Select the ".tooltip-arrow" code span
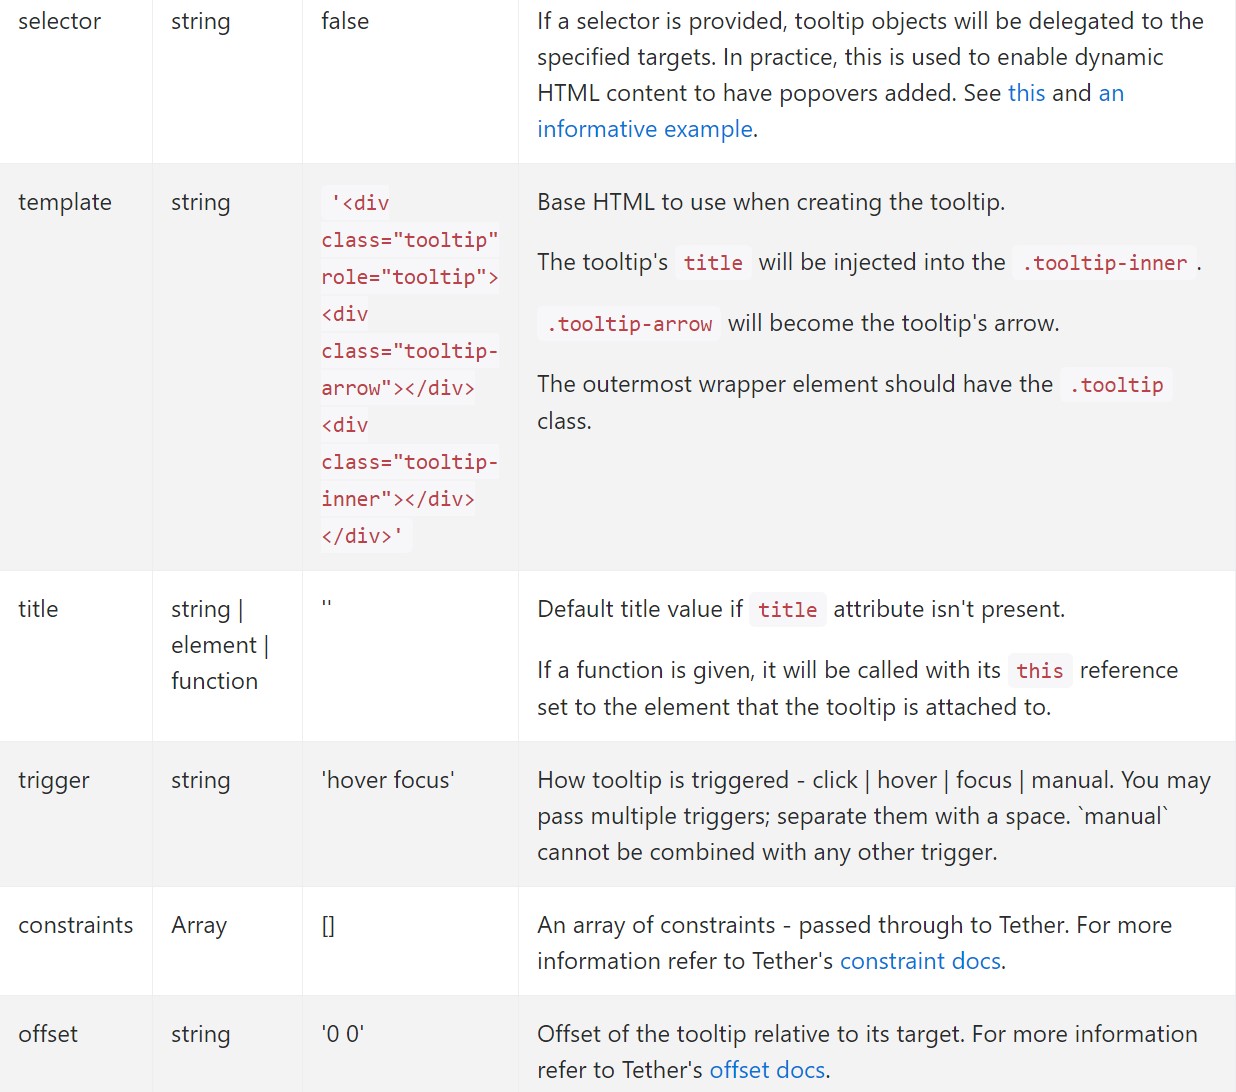Screen dimensions: 1236x1092 (x=628, y=323)
